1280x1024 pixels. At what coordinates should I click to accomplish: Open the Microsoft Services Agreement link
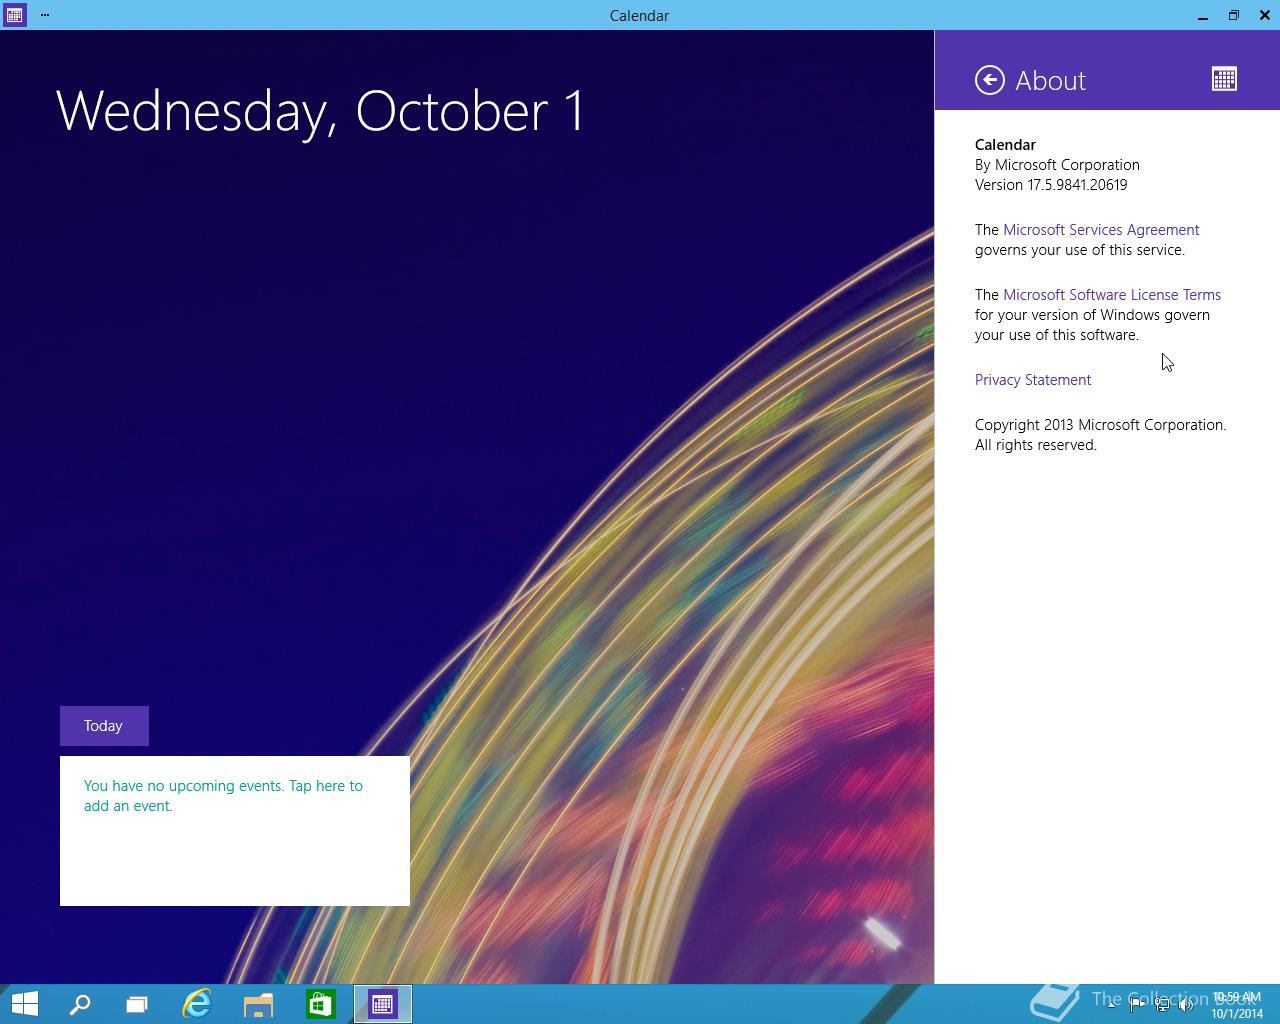coord(1101,230)
